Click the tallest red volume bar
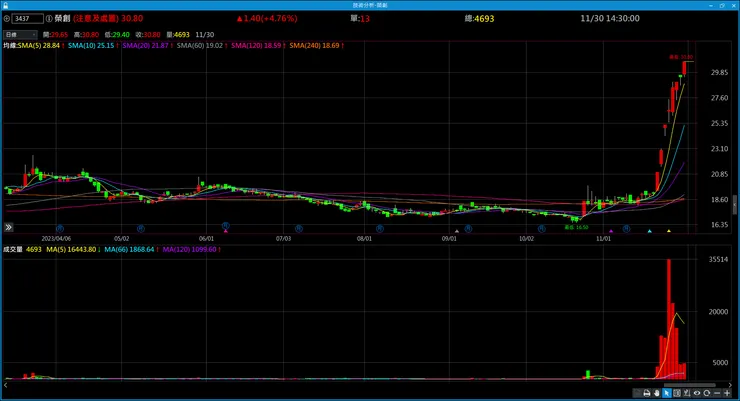The height and width of the screenshot is (401, 740). (669, 319)
